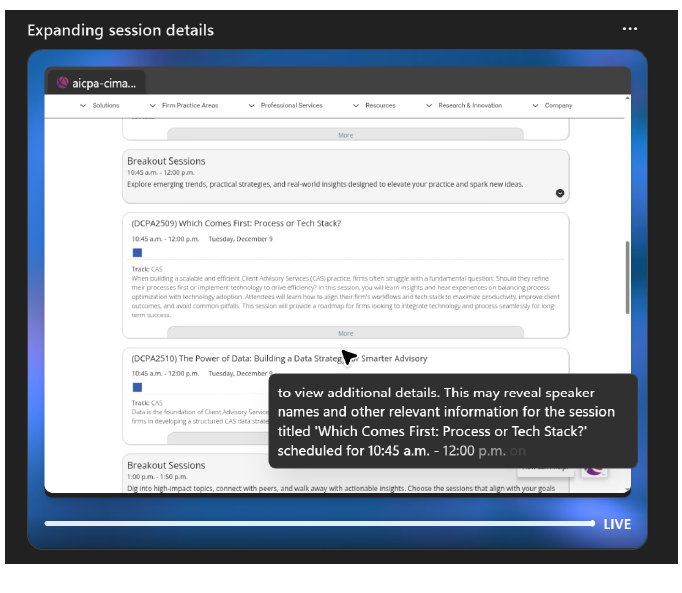Open the Solutions dropdown menu
682x593 pixels.
click(99, 105)
